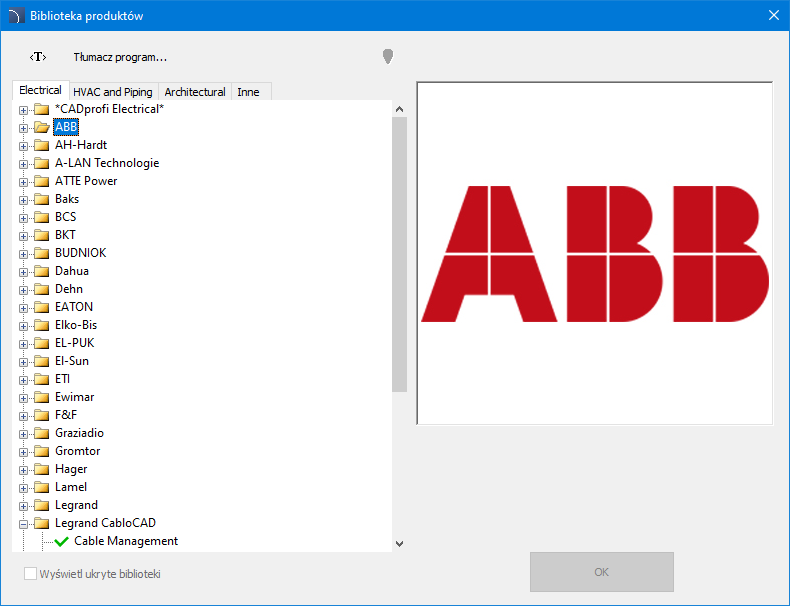Click the Legrand CabloCAD folder icon

point(41,523)
